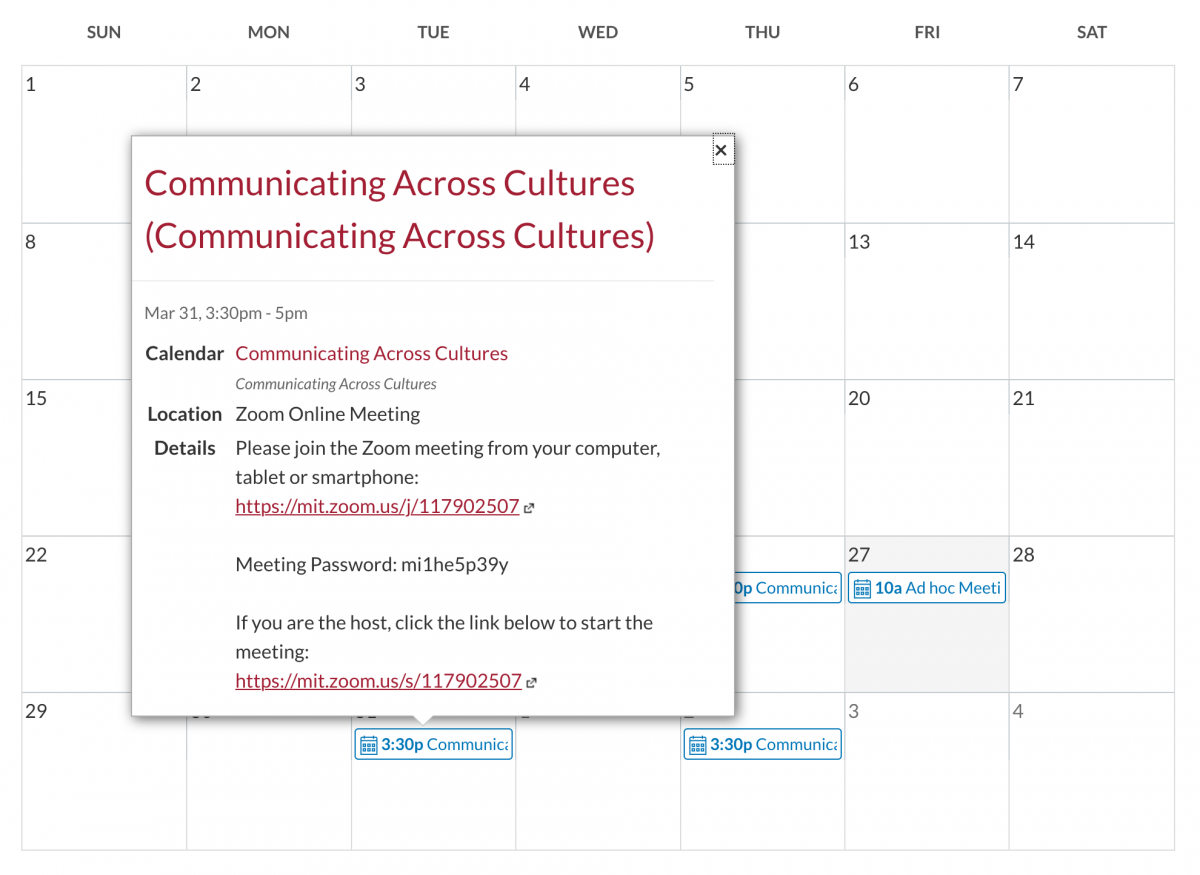This screenshot has height=875, width=1200.
Task: Close the event details popup
Action: (x=721, y=150)
